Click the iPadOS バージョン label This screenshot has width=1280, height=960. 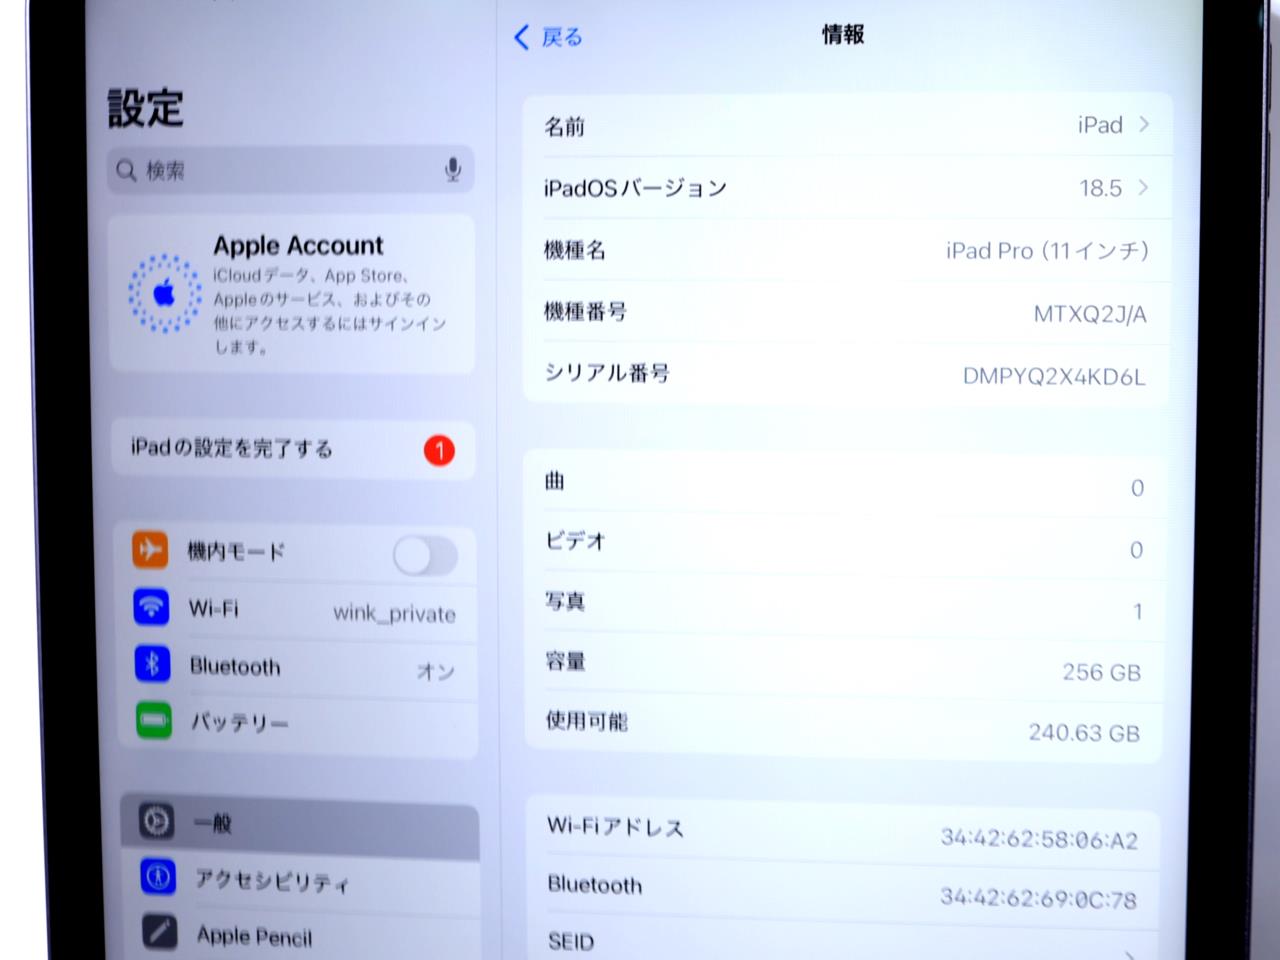pos(635,188)
